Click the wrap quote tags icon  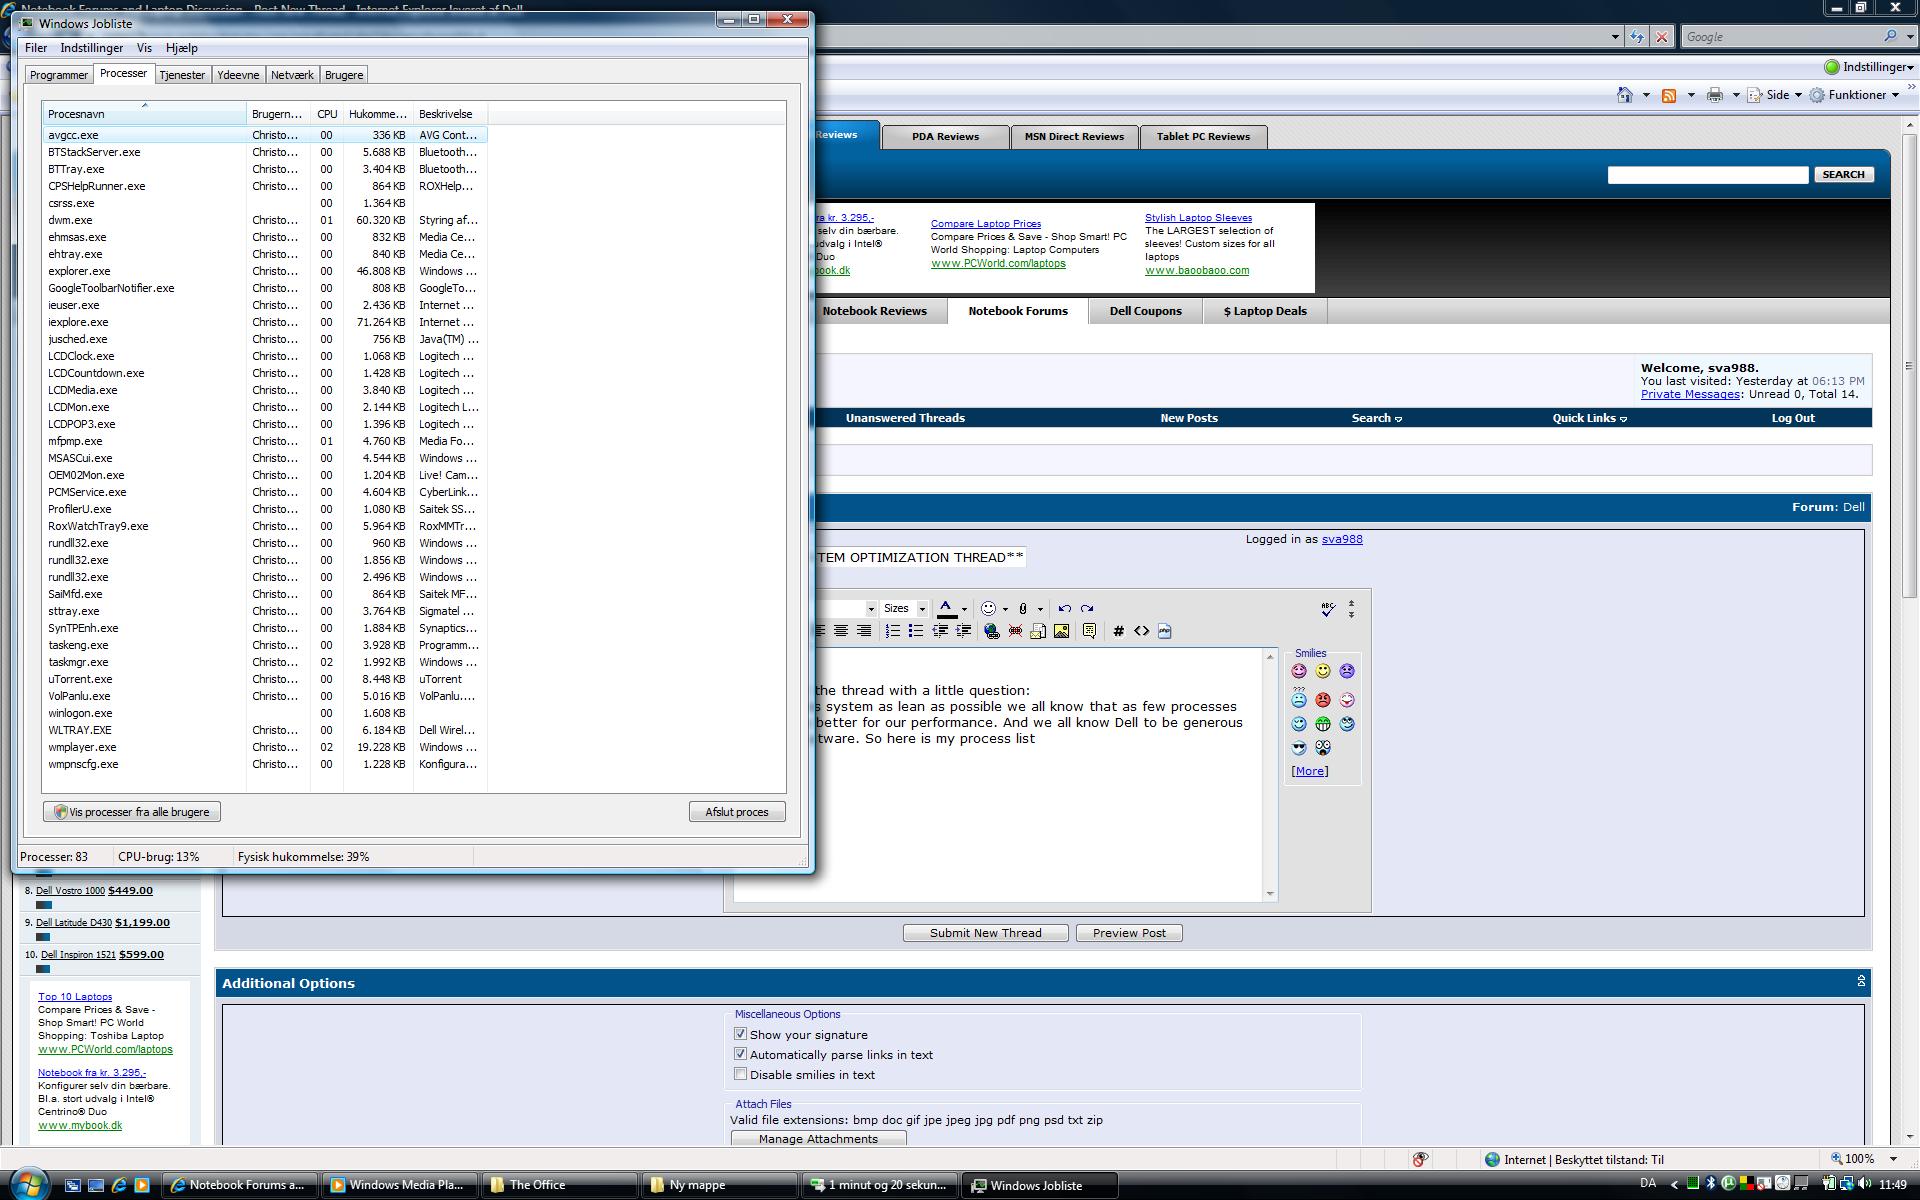click(x=1089, y=631)
